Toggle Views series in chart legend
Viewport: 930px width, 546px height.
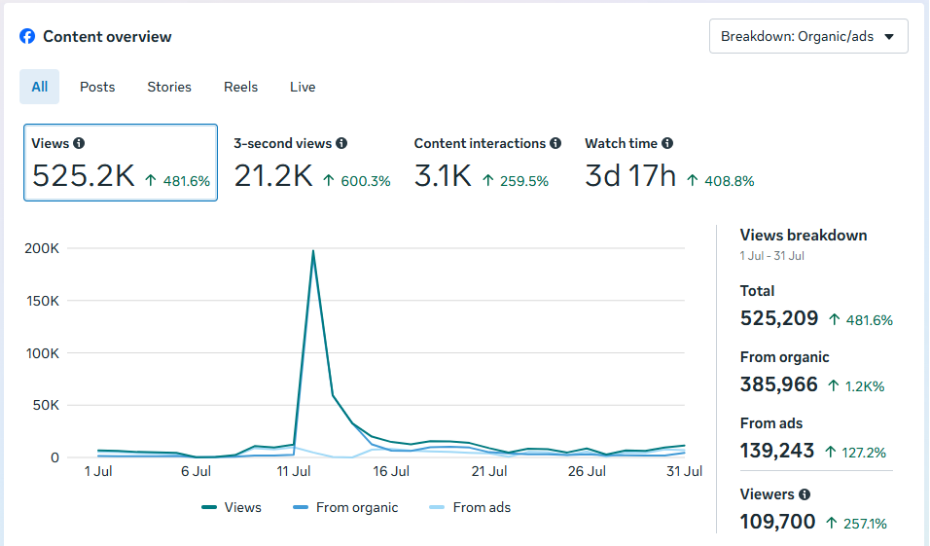point(231,507)
